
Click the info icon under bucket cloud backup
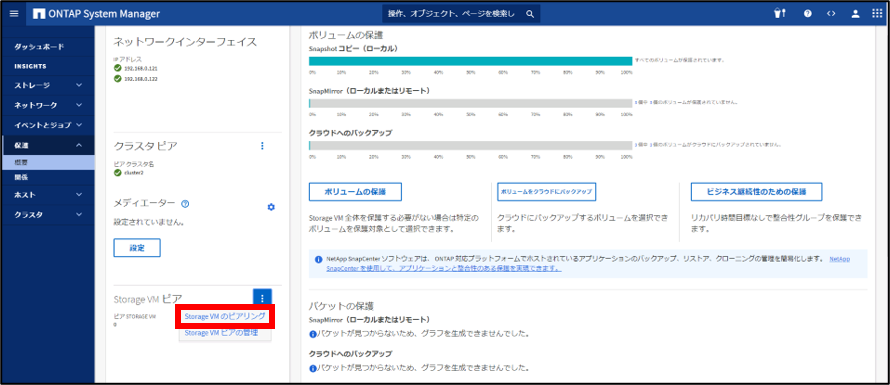coord(313,368)
